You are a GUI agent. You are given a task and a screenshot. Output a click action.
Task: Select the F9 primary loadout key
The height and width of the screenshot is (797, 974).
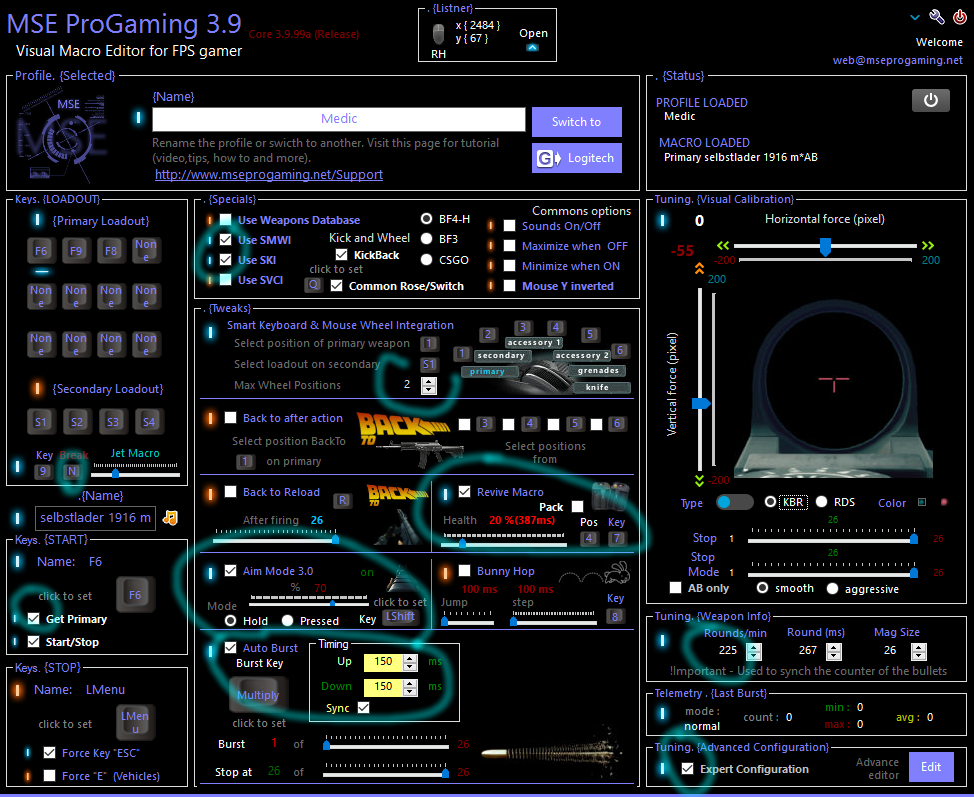[x=76, y=251]
